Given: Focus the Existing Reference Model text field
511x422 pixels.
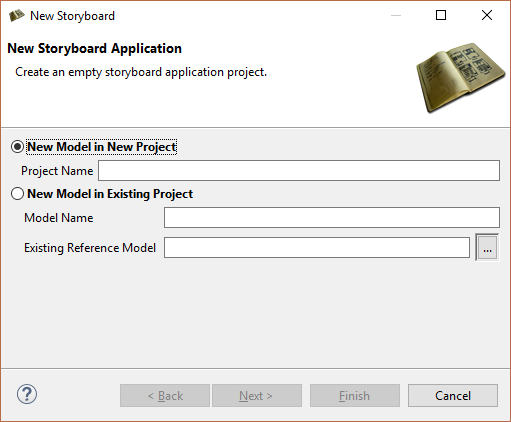Looking at the screenshot, I should [x=317, y=248].
